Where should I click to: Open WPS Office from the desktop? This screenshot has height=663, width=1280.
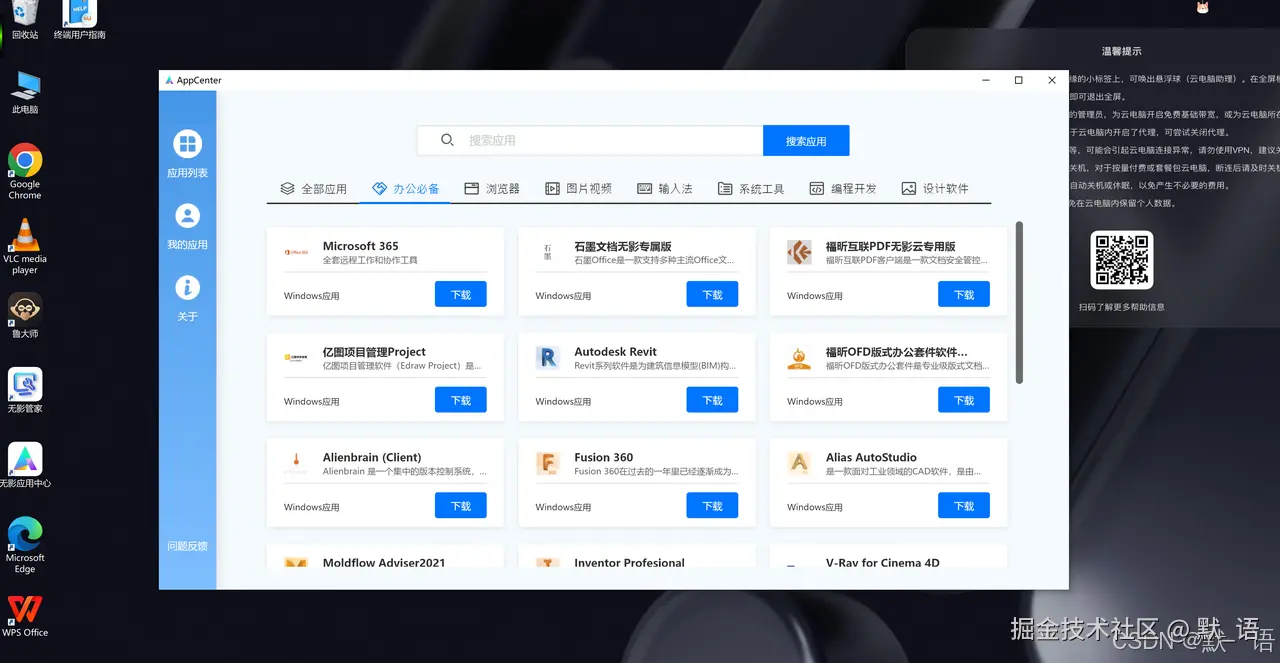point(24,609)
